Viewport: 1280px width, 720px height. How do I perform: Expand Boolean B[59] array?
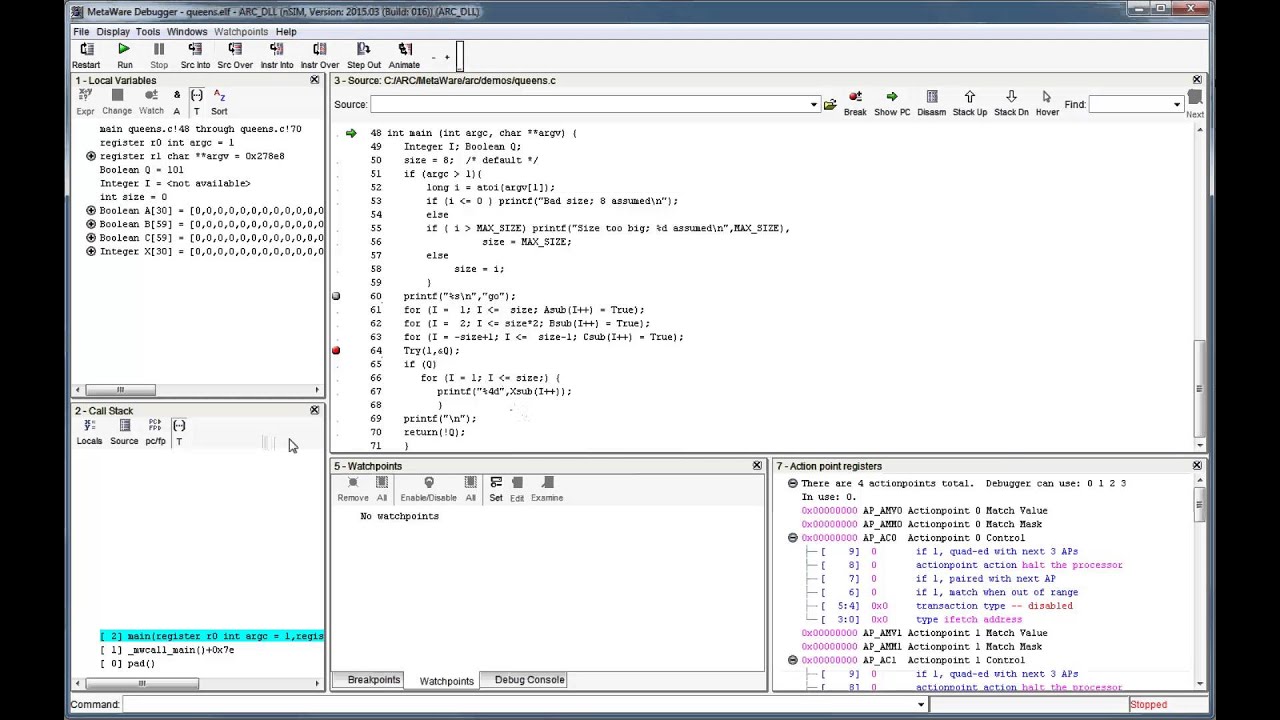91,225
